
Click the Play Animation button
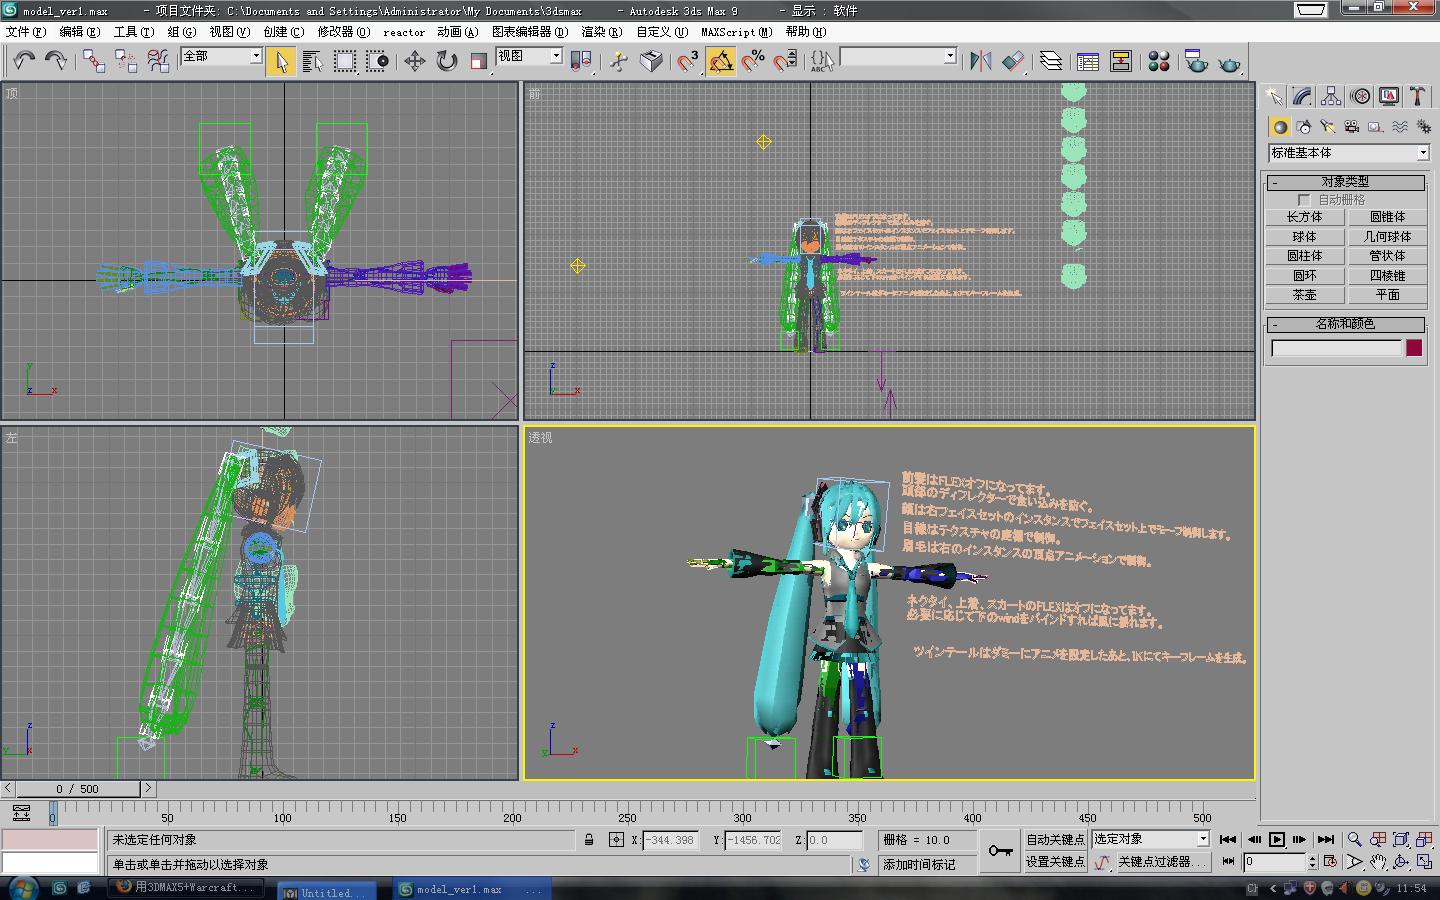(x=1276, y=840)
